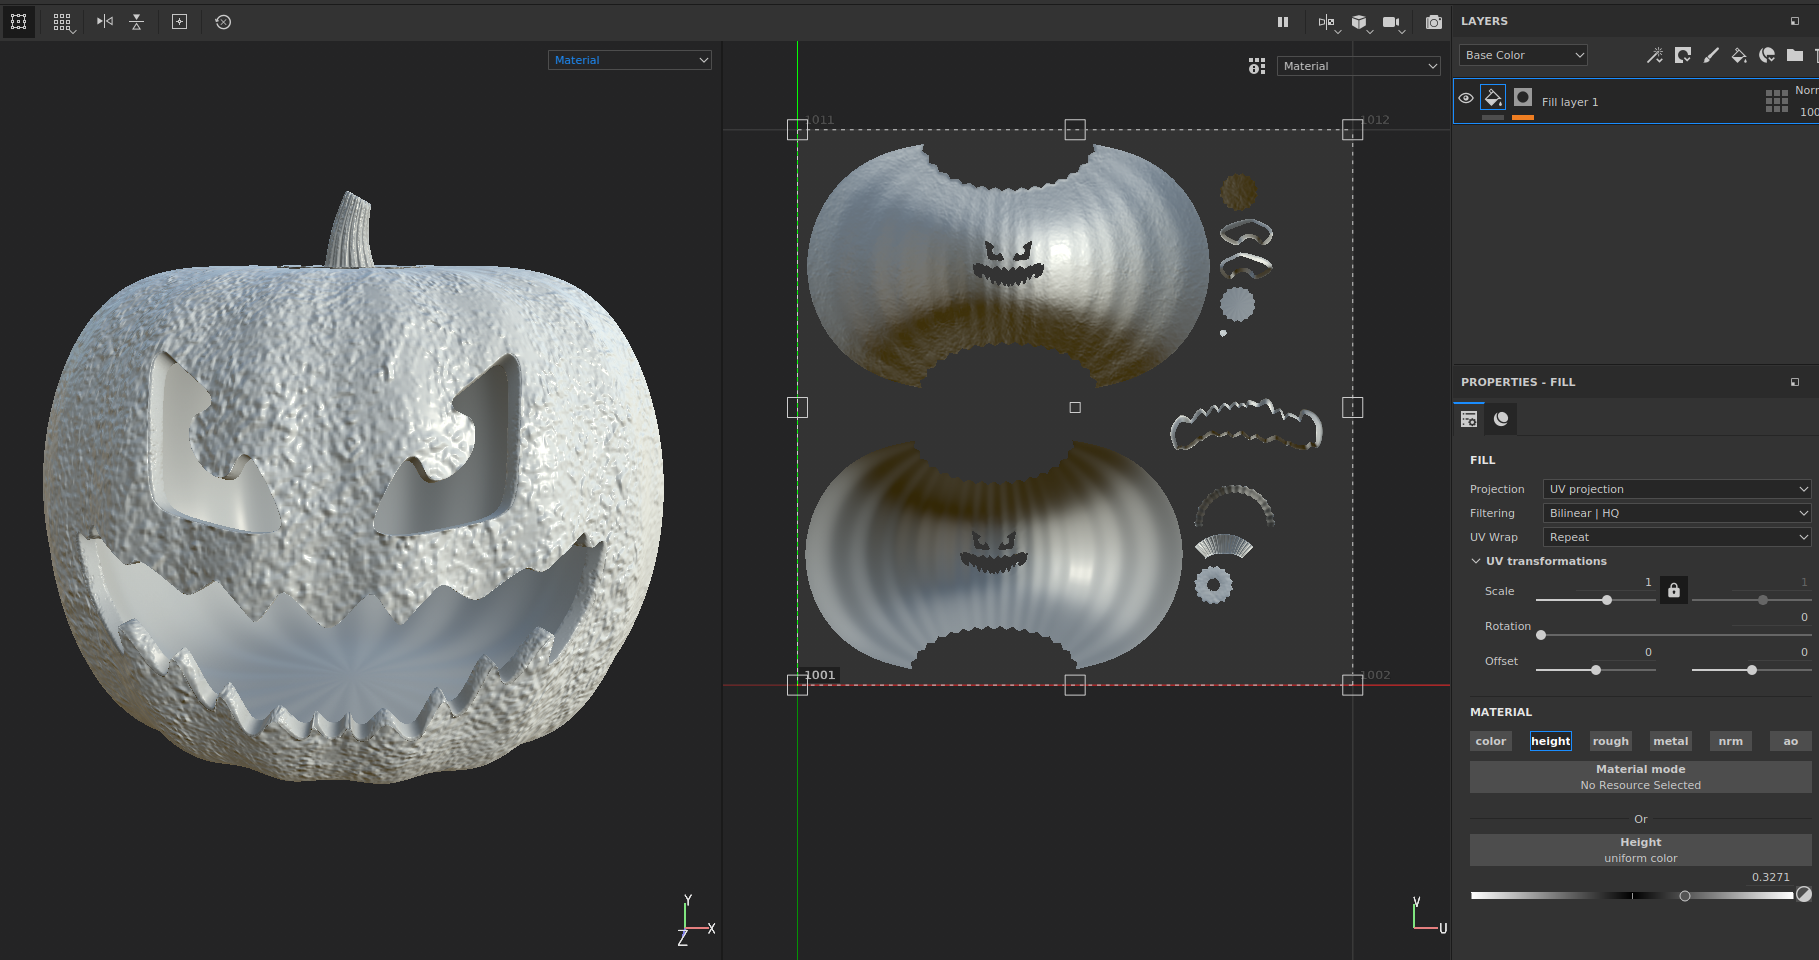The width and height of the screenshot is (1819, 960).
Task: Reset transformations with the circular reset icon
Action: (223, 22)
